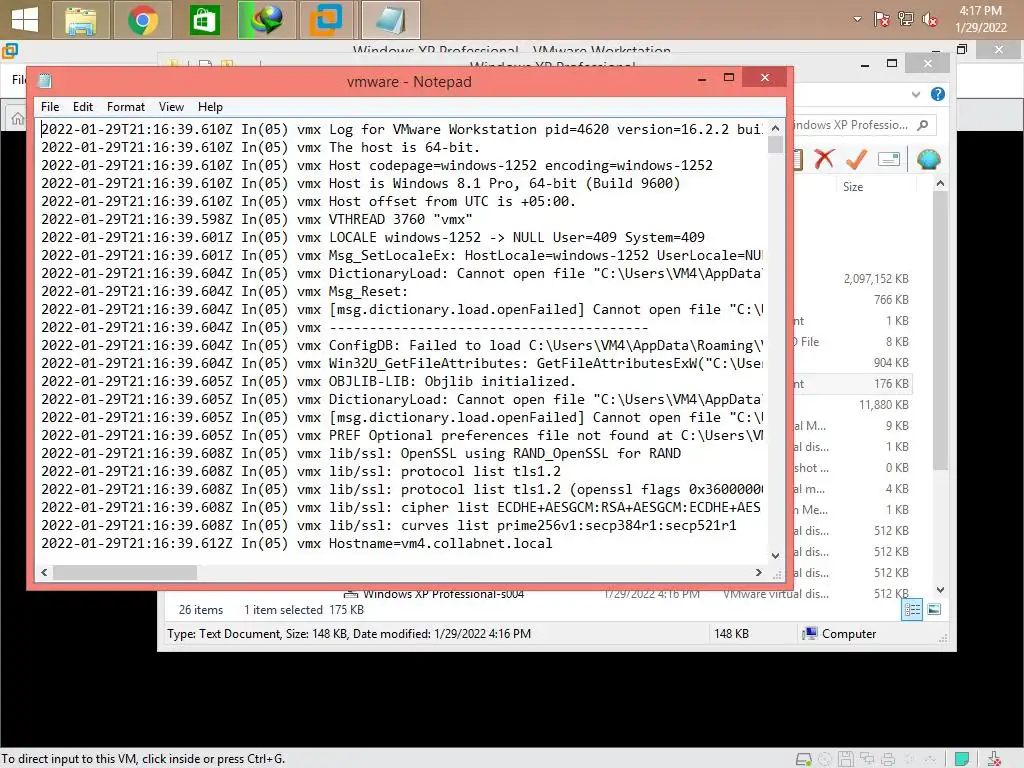The image size is (1024, 768).
Task: Click the Rename icon in Explorer toolbar
Action: pos(889,159)
